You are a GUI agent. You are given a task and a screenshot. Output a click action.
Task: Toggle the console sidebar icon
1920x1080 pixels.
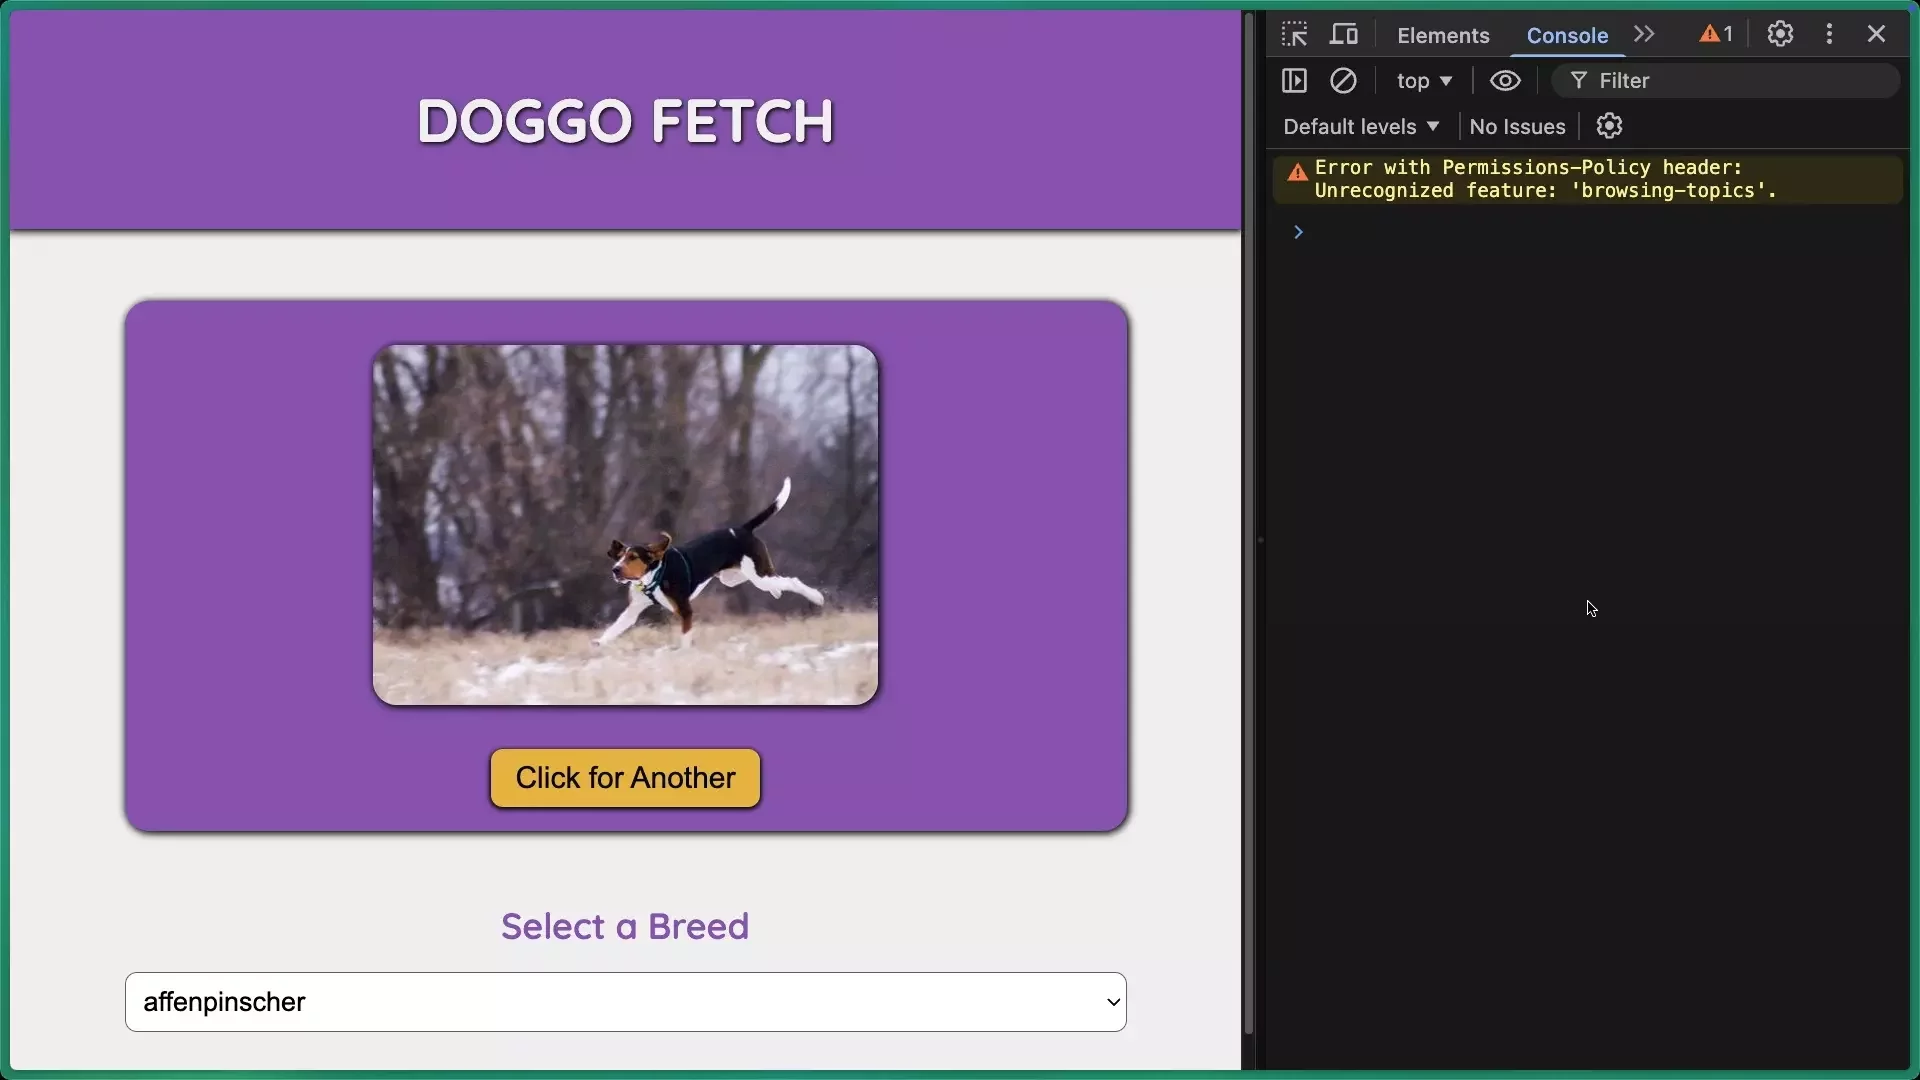point(1294,81)
